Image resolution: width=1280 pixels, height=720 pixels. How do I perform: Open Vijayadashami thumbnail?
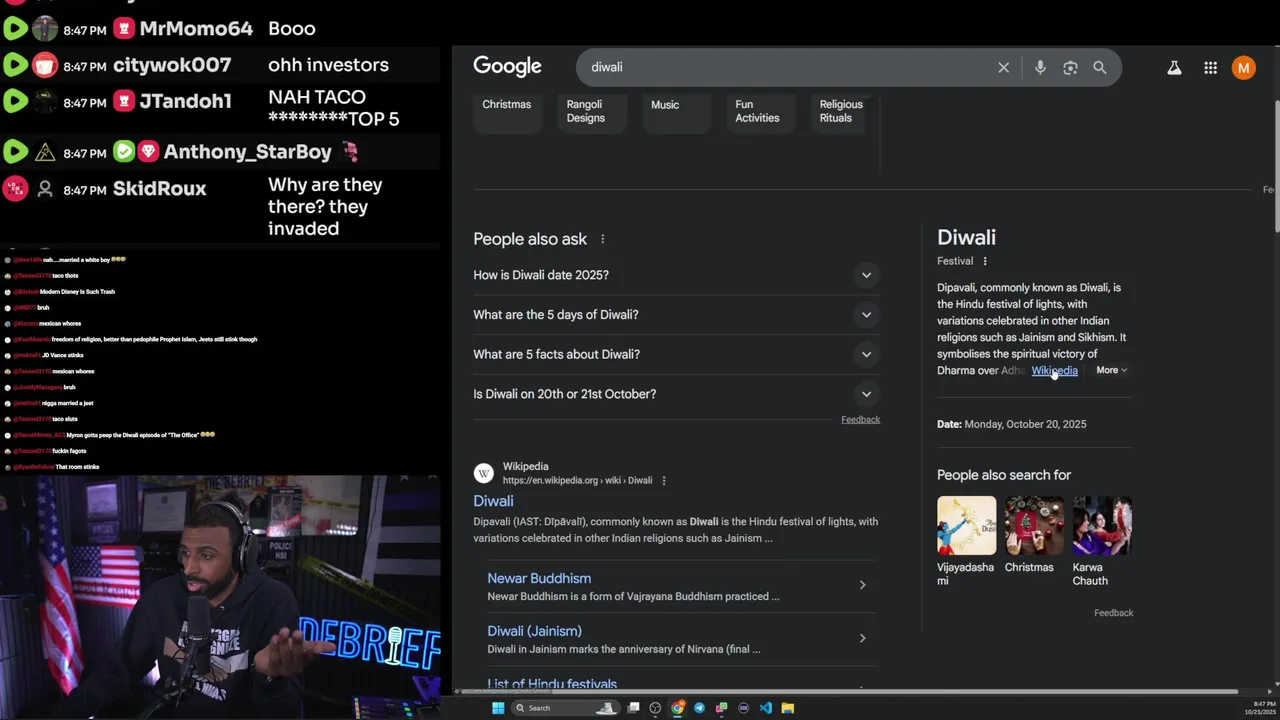(966, 525)
